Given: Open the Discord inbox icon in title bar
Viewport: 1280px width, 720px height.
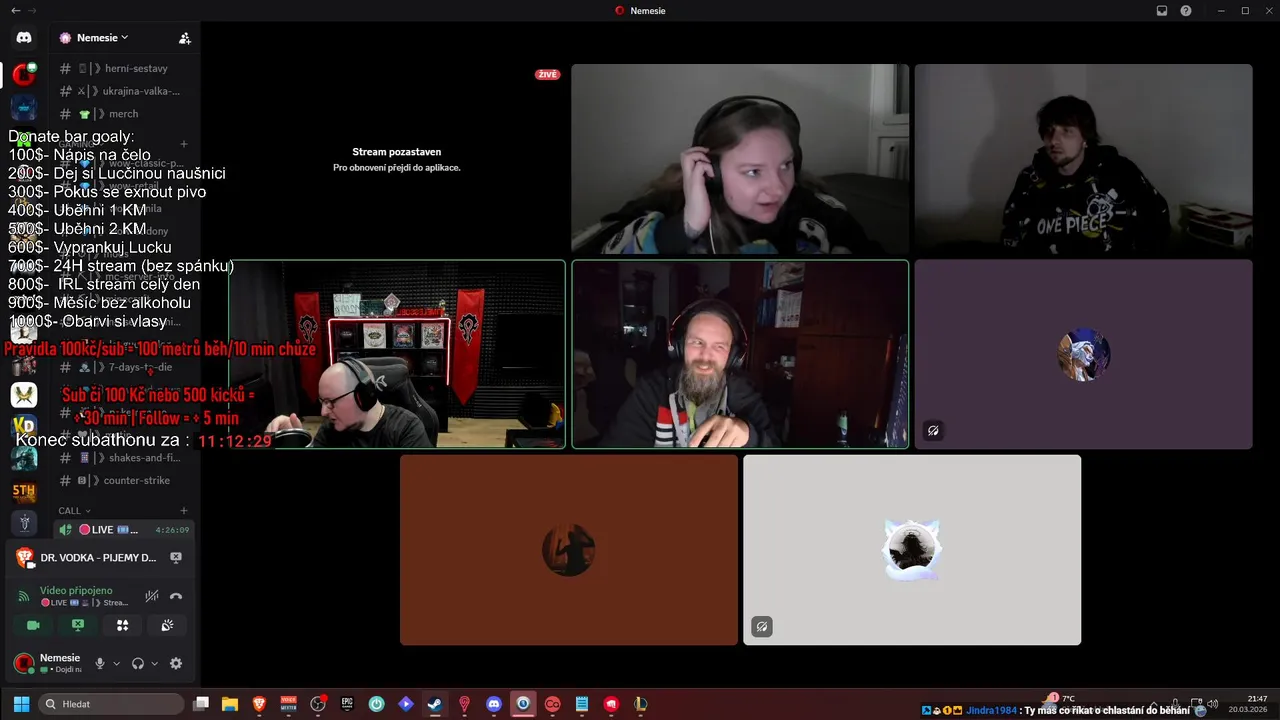Looking at the screenshot, I should (x=1162, y=10).
